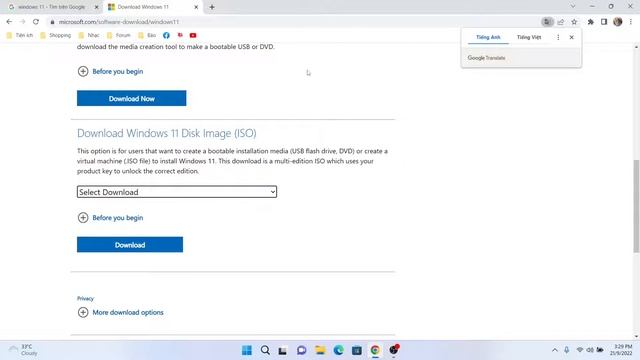Viewport: 640px width, 360px height.
Task: Open Google Translate icon in address bar
Action: pos(547,22)
